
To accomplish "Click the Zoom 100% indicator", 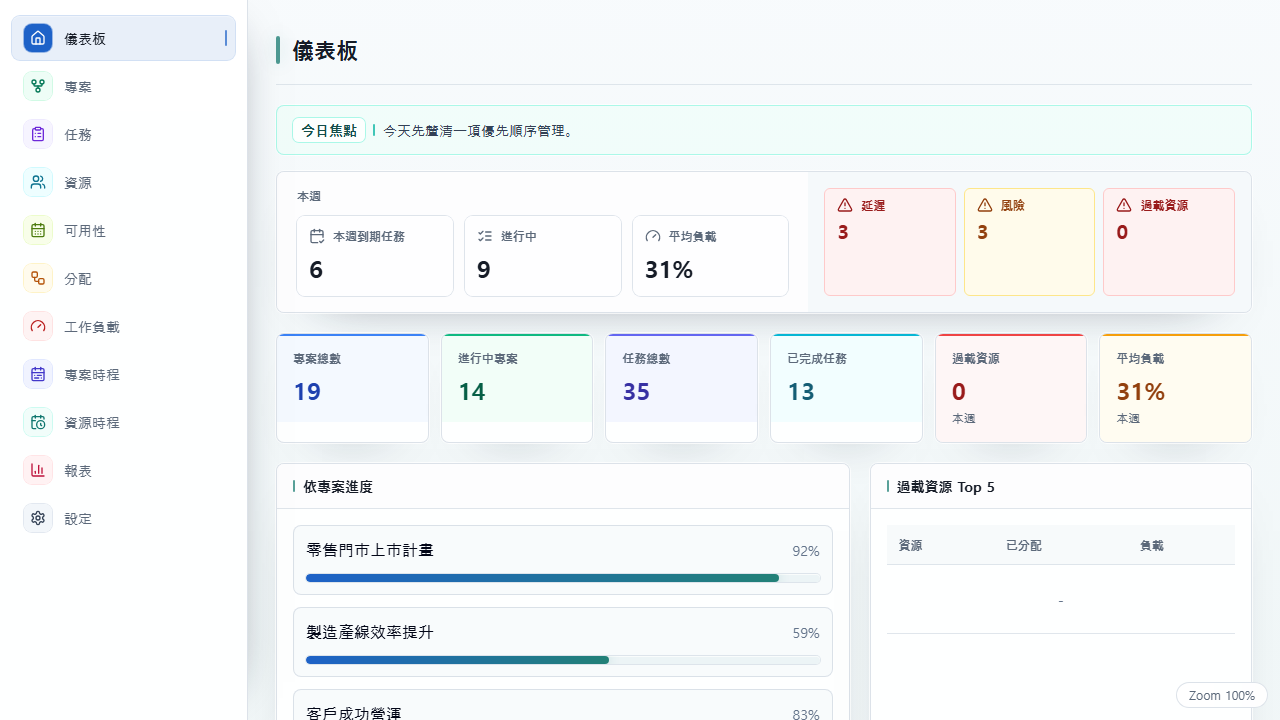I will (1222, 695).
